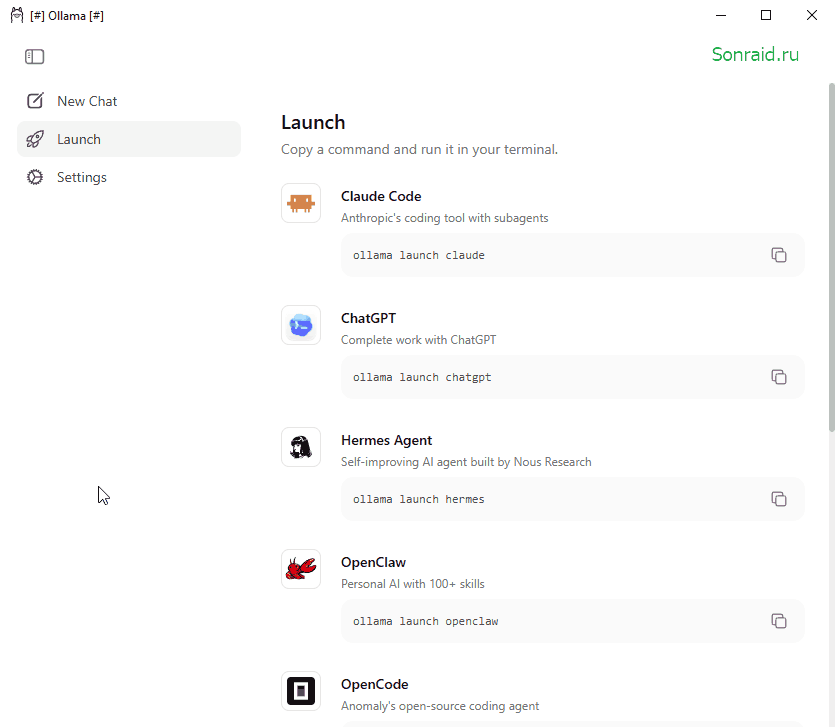836x728 pixels.
Task: Toggle the sidebar panel icon
Action: 35,57
